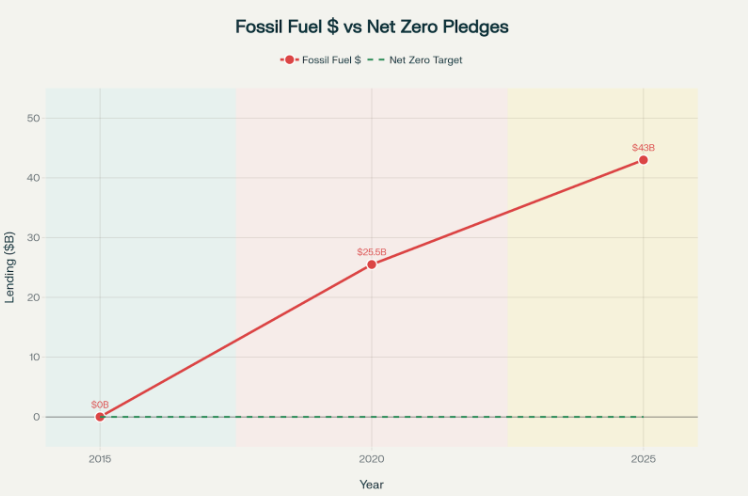Click the 2025 x-axis tick label
The width and height of the screenshot is (749, 496).
point(643,459)
